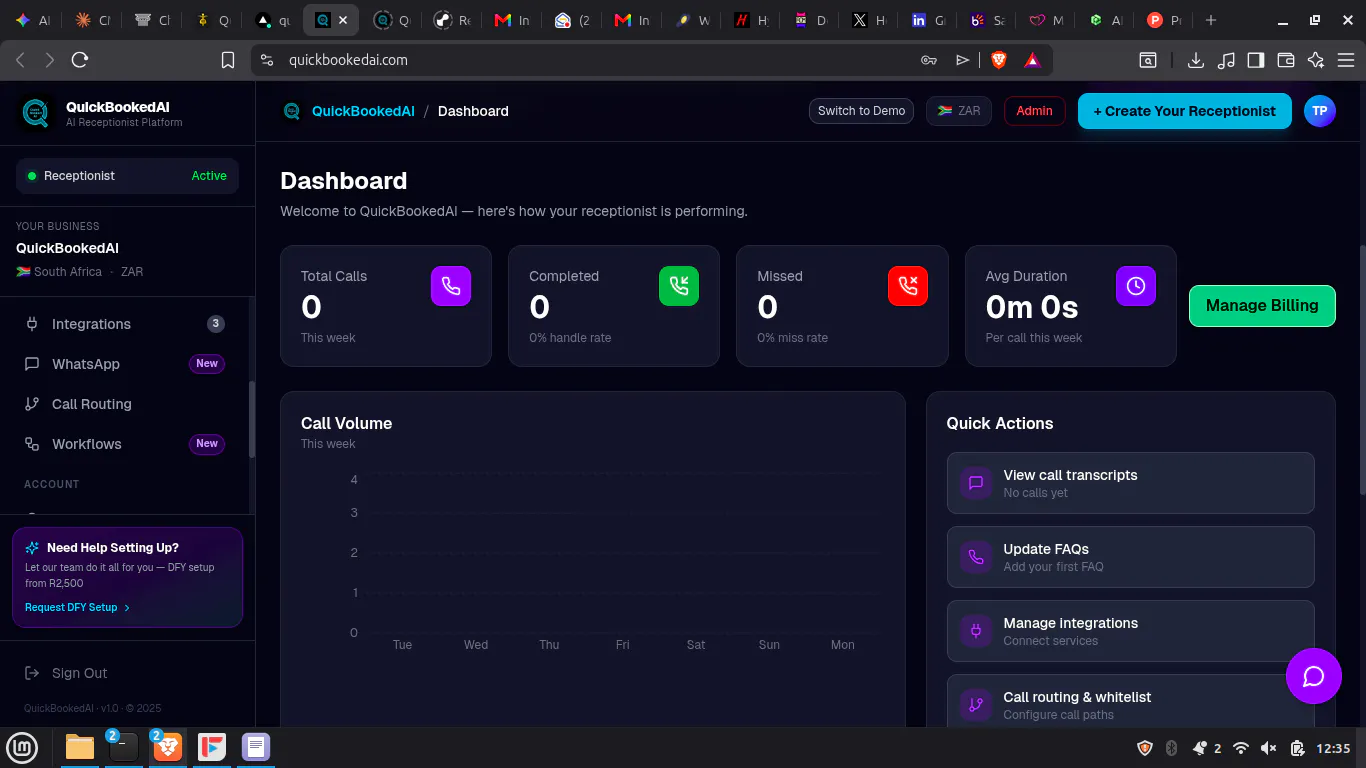
Task: Click the QuickBookedAI breadcrumb link
Action: [363, 111]
